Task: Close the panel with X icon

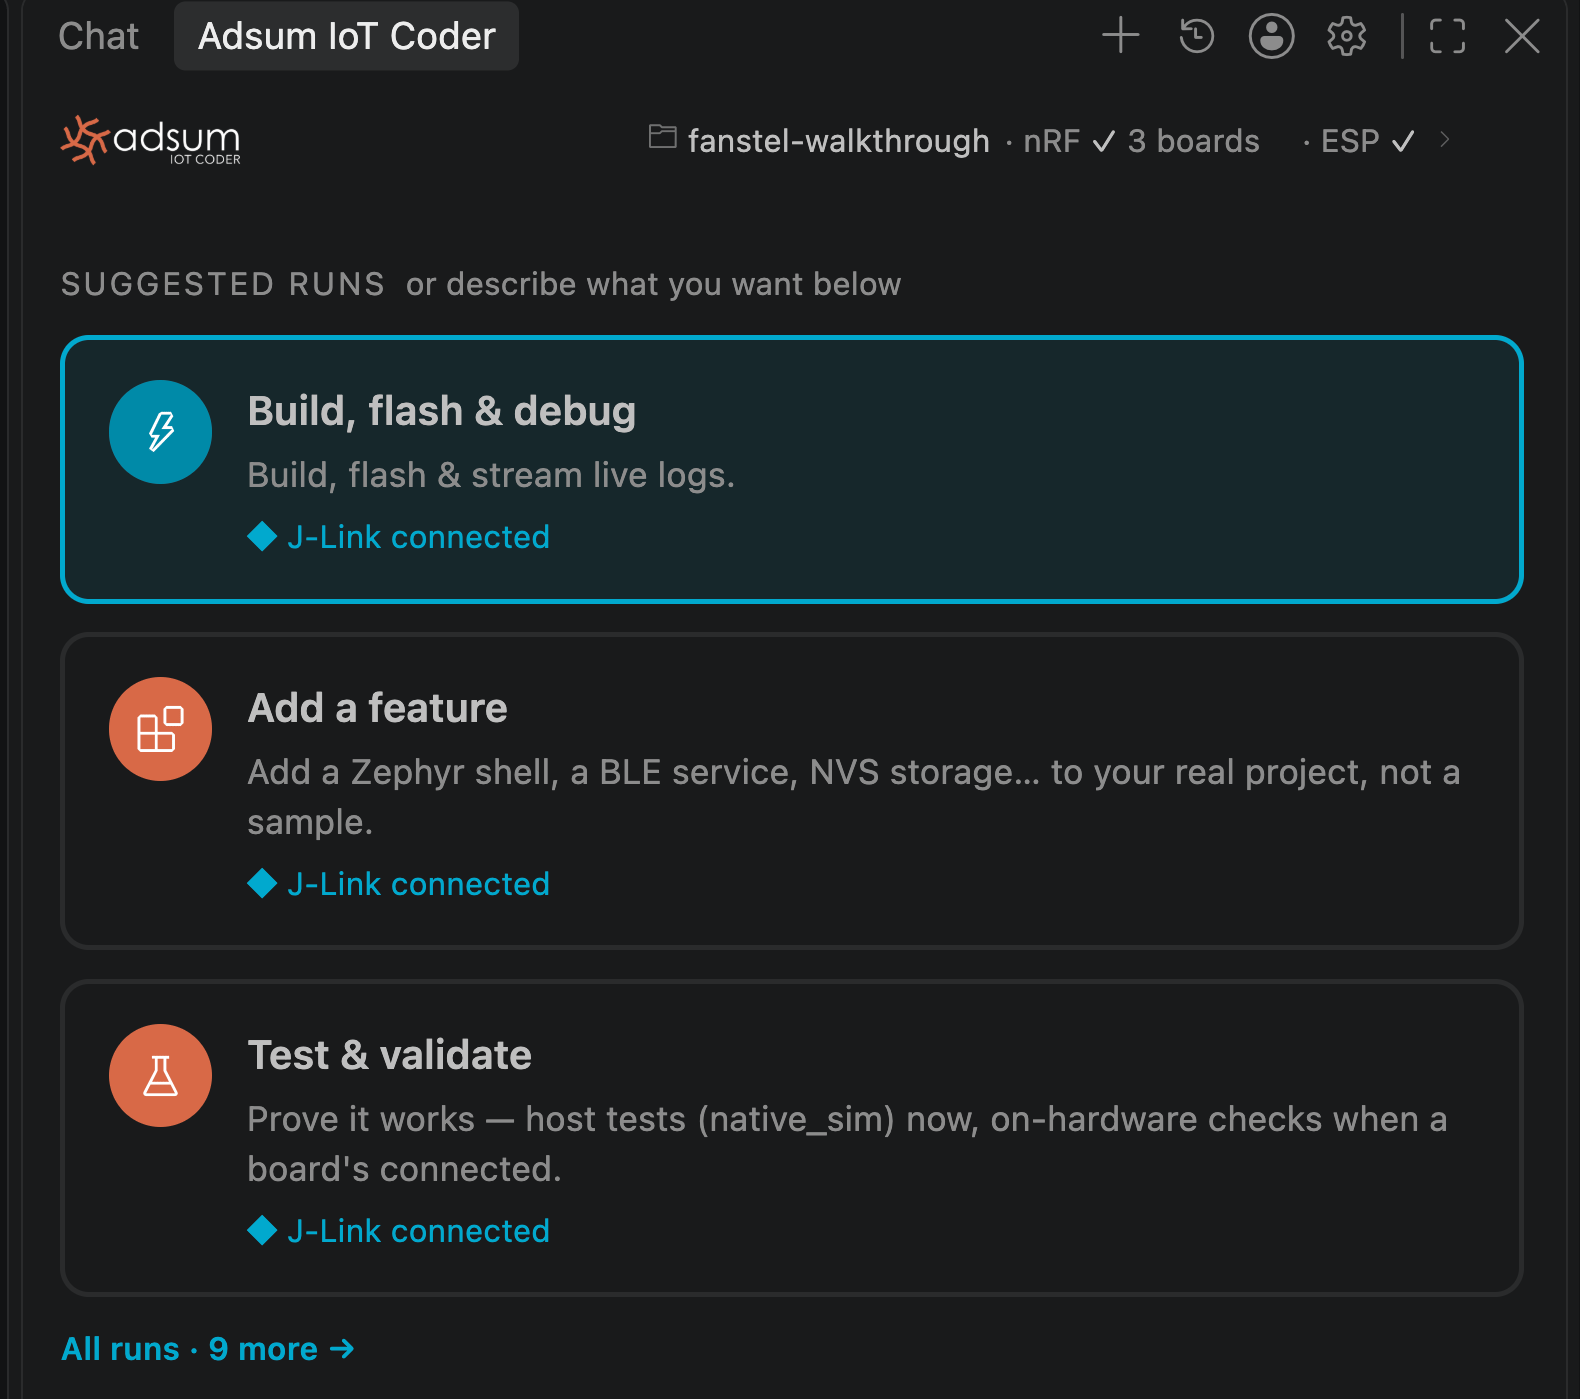Action: point(1522,37)
